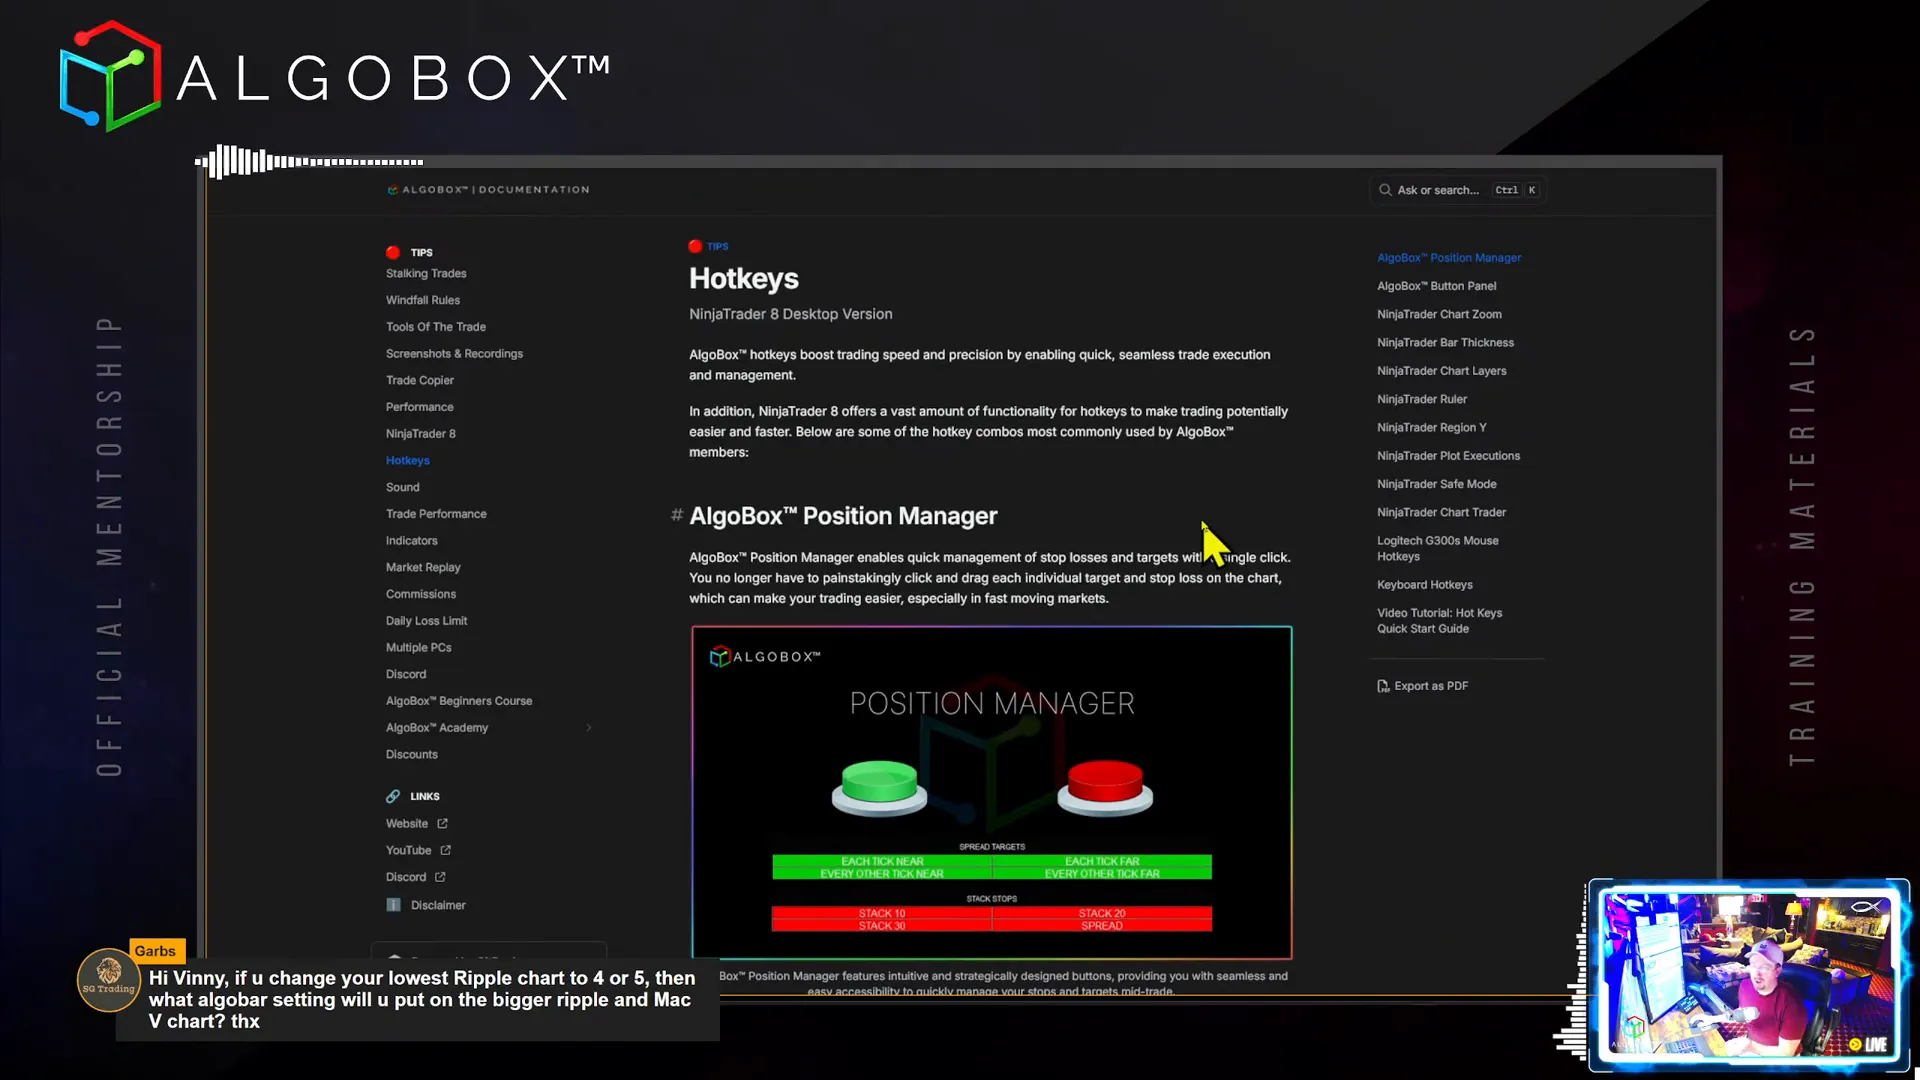Open Trade Copier page

point(420,381)
